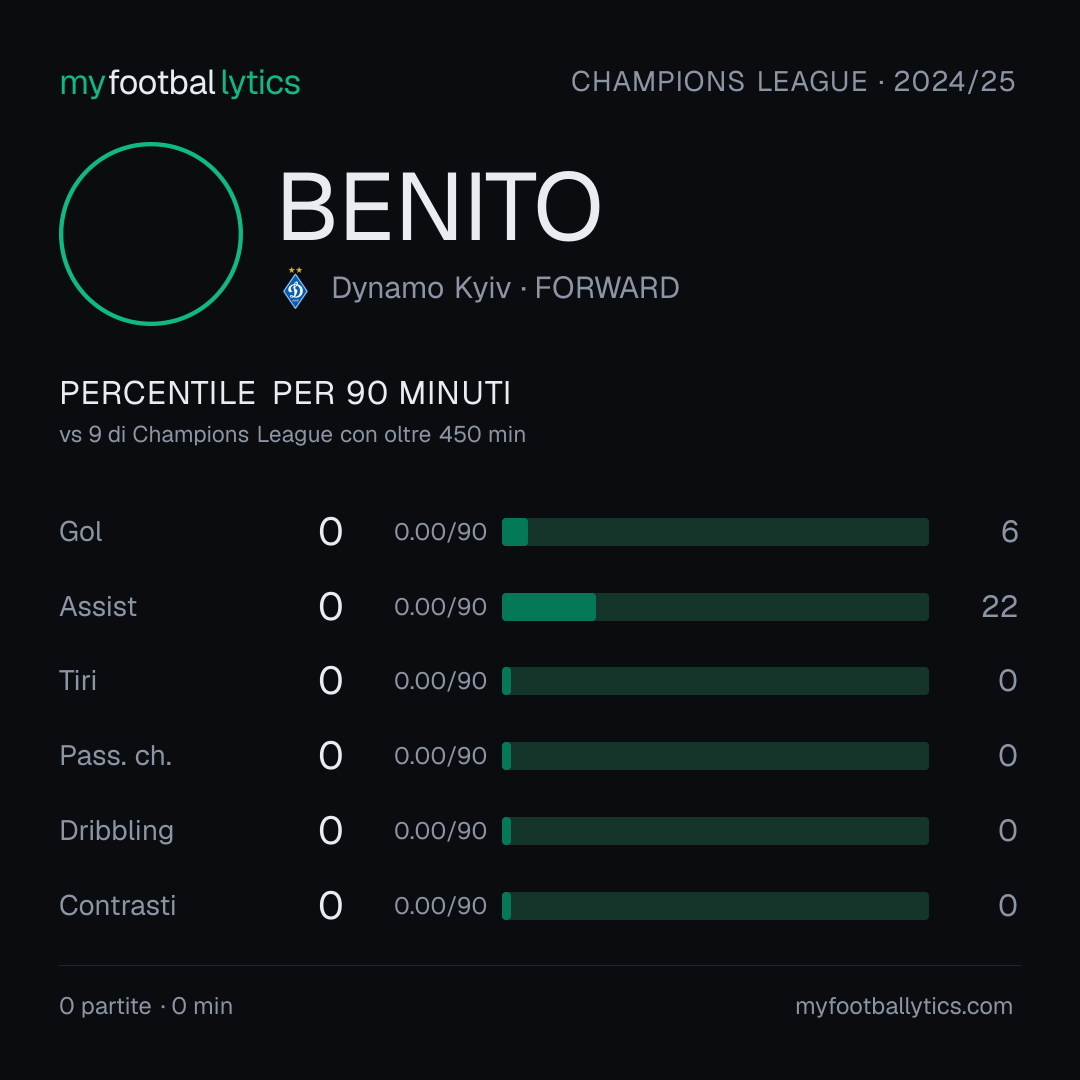Click the Dribbling percentile bar
This screenshot has height=1080, width=1080.
coord(715,831)
